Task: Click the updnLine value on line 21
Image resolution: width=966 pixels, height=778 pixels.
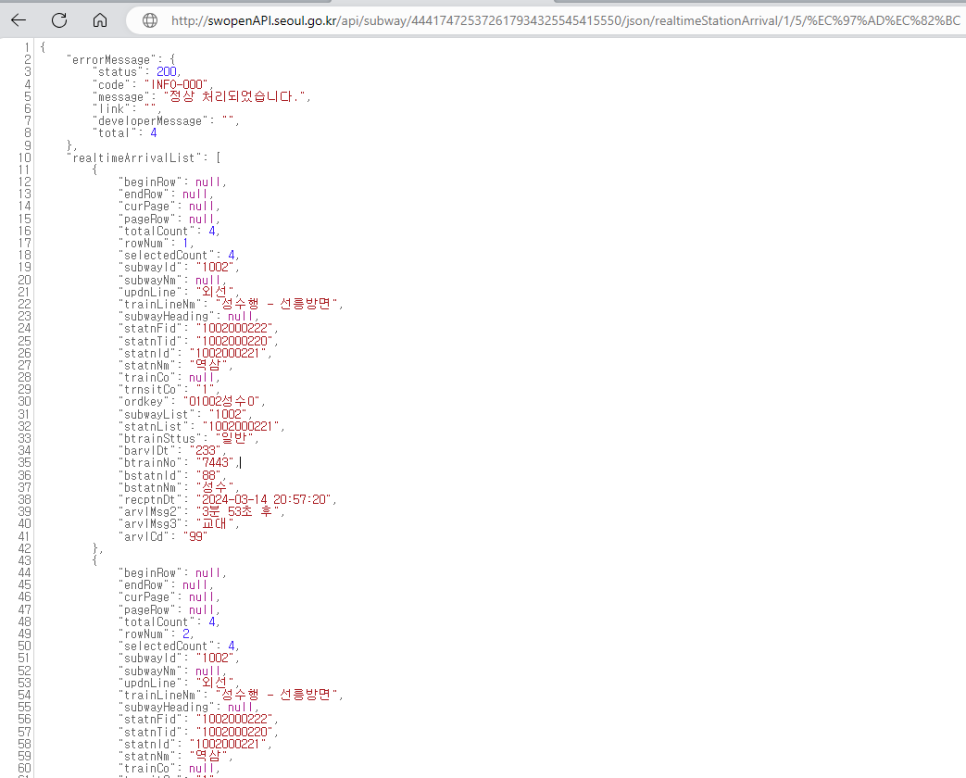Action: tap(215, 291)
